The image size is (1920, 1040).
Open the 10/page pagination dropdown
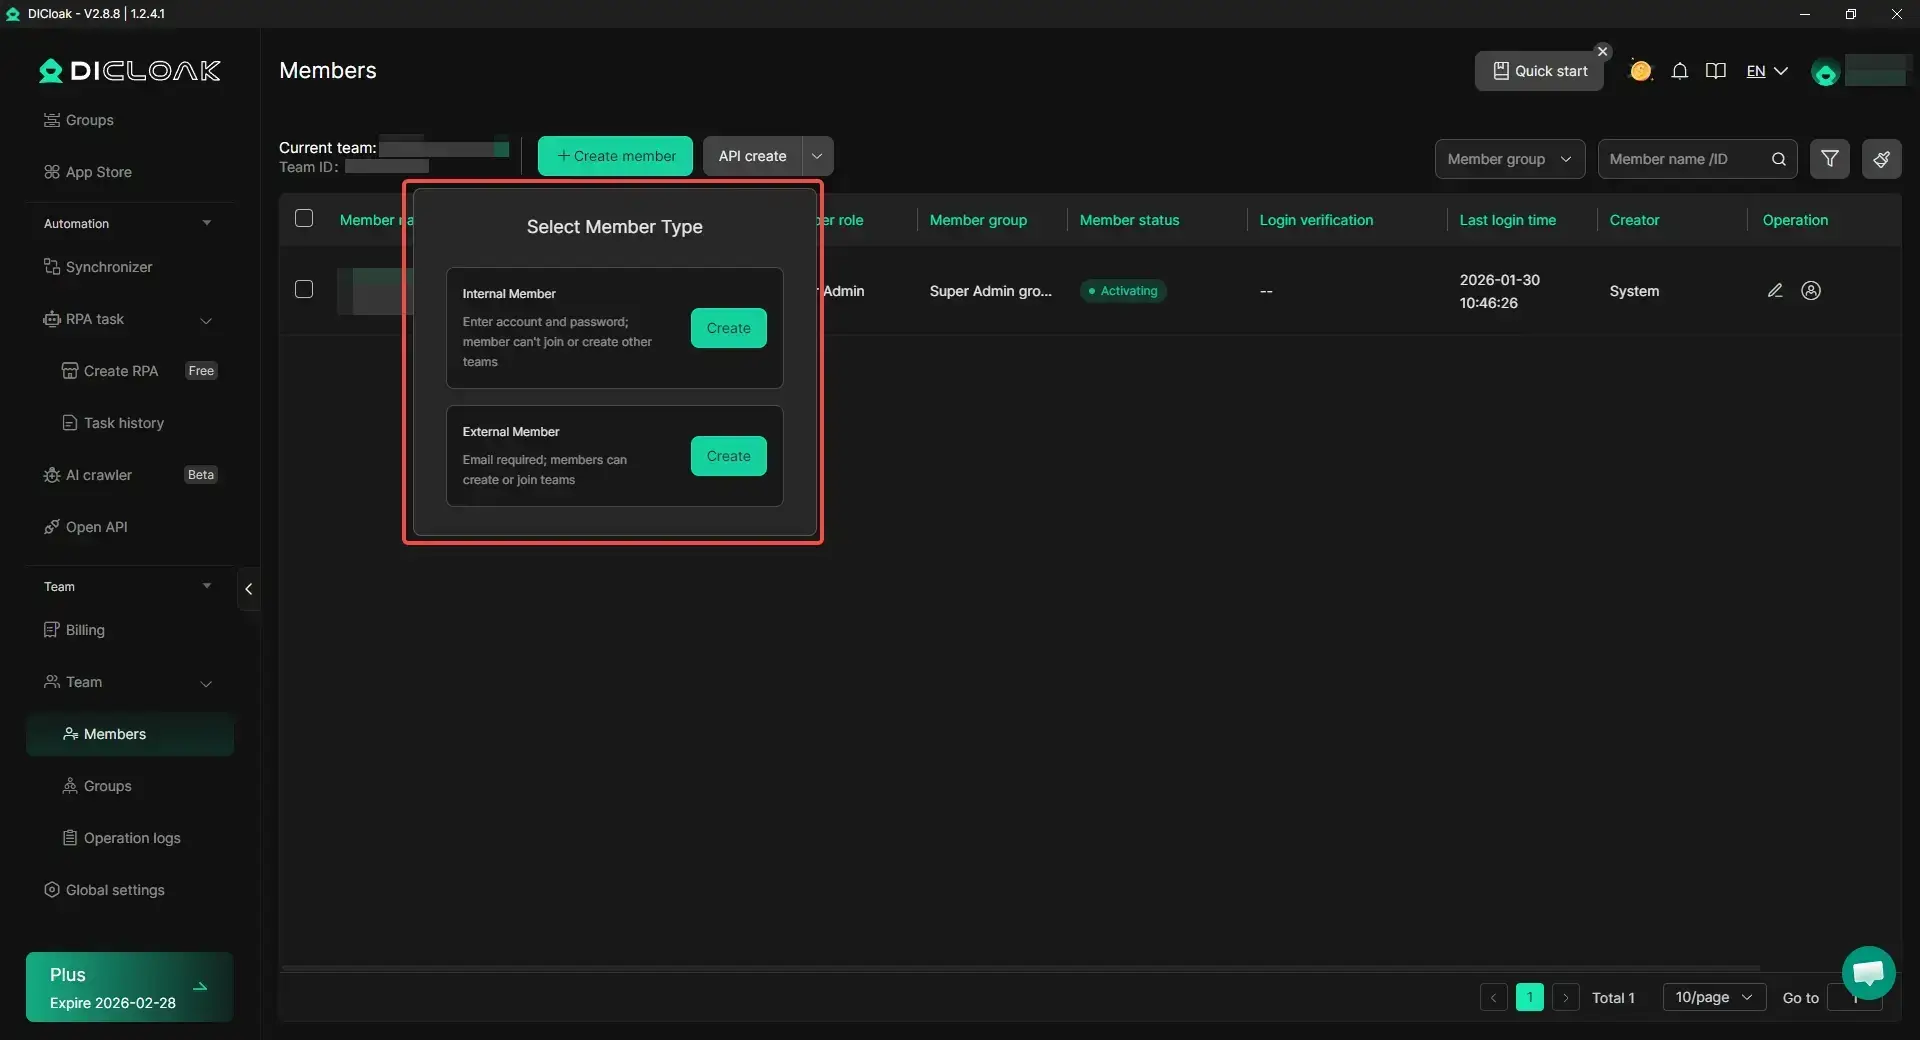pos(1713,997)
